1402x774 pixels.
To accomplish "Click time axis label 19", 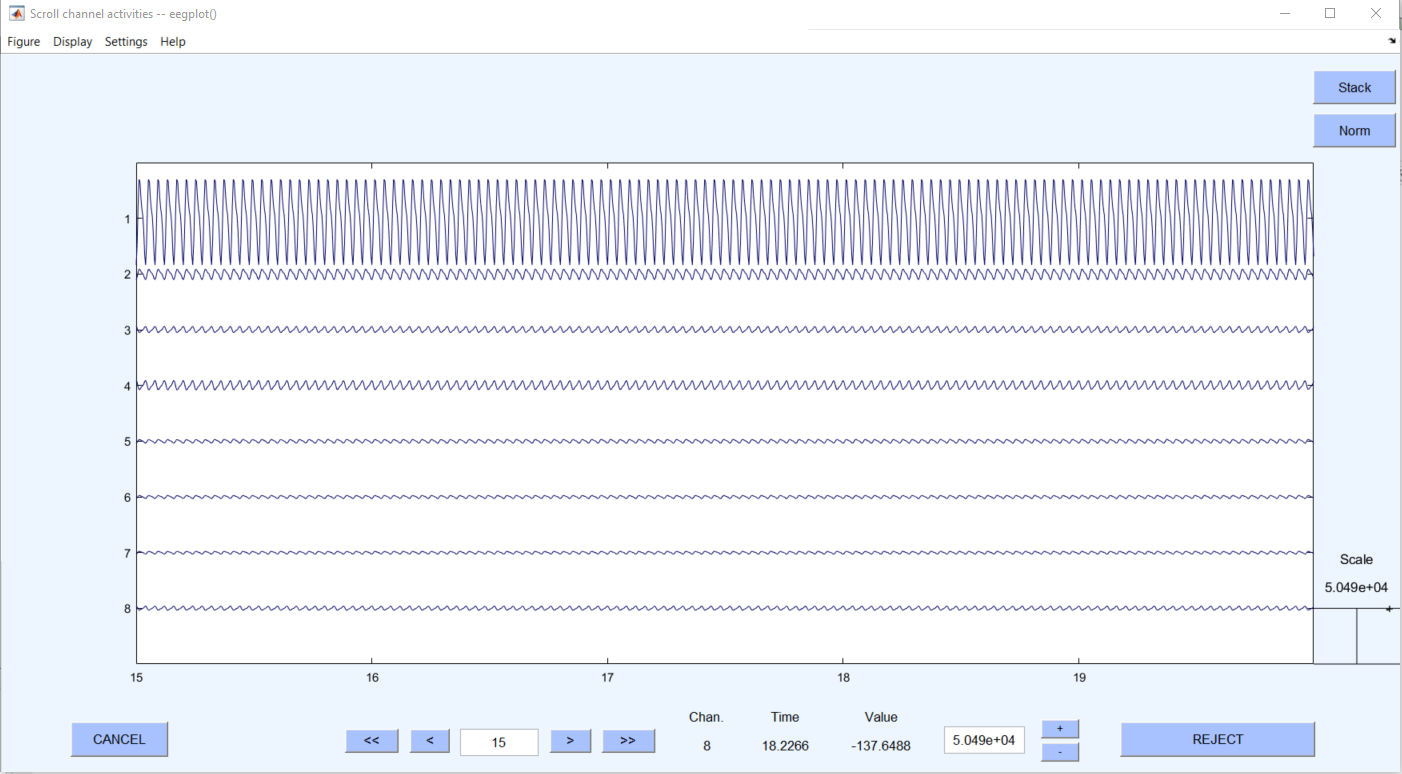I will [1078, 677].
